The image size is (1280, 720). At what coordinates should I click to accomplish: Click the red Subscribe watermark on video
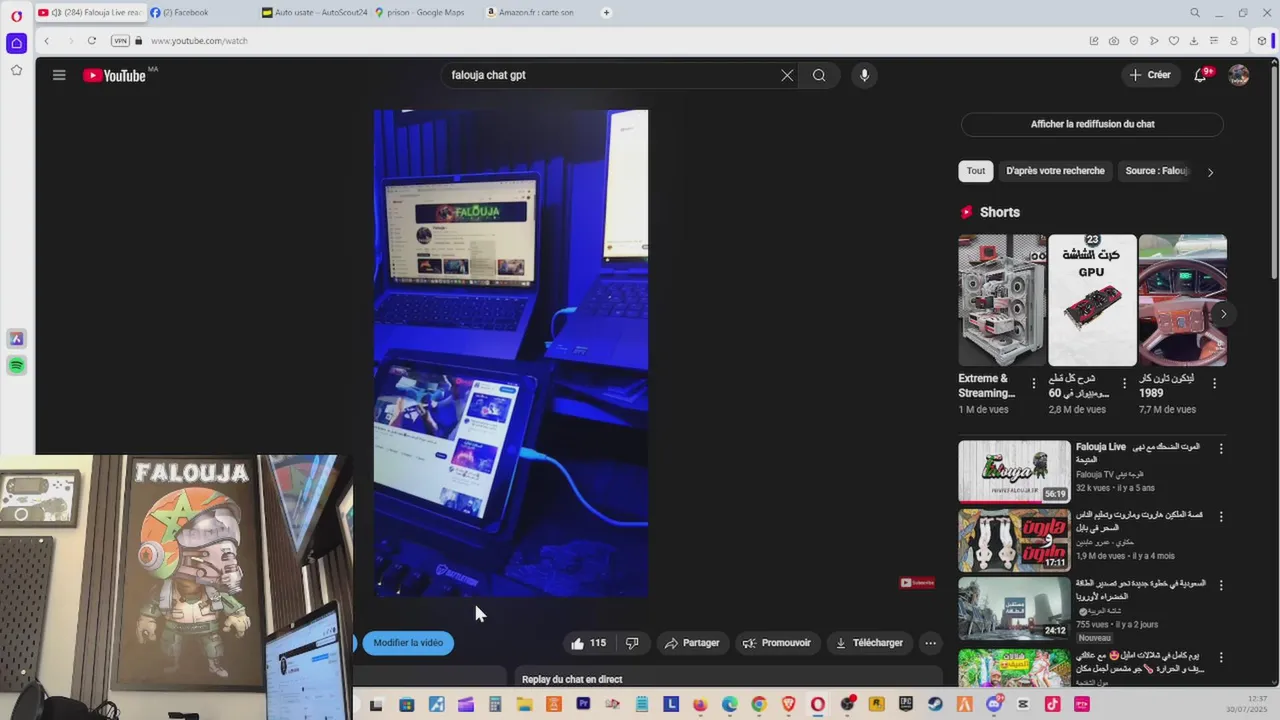917,583
